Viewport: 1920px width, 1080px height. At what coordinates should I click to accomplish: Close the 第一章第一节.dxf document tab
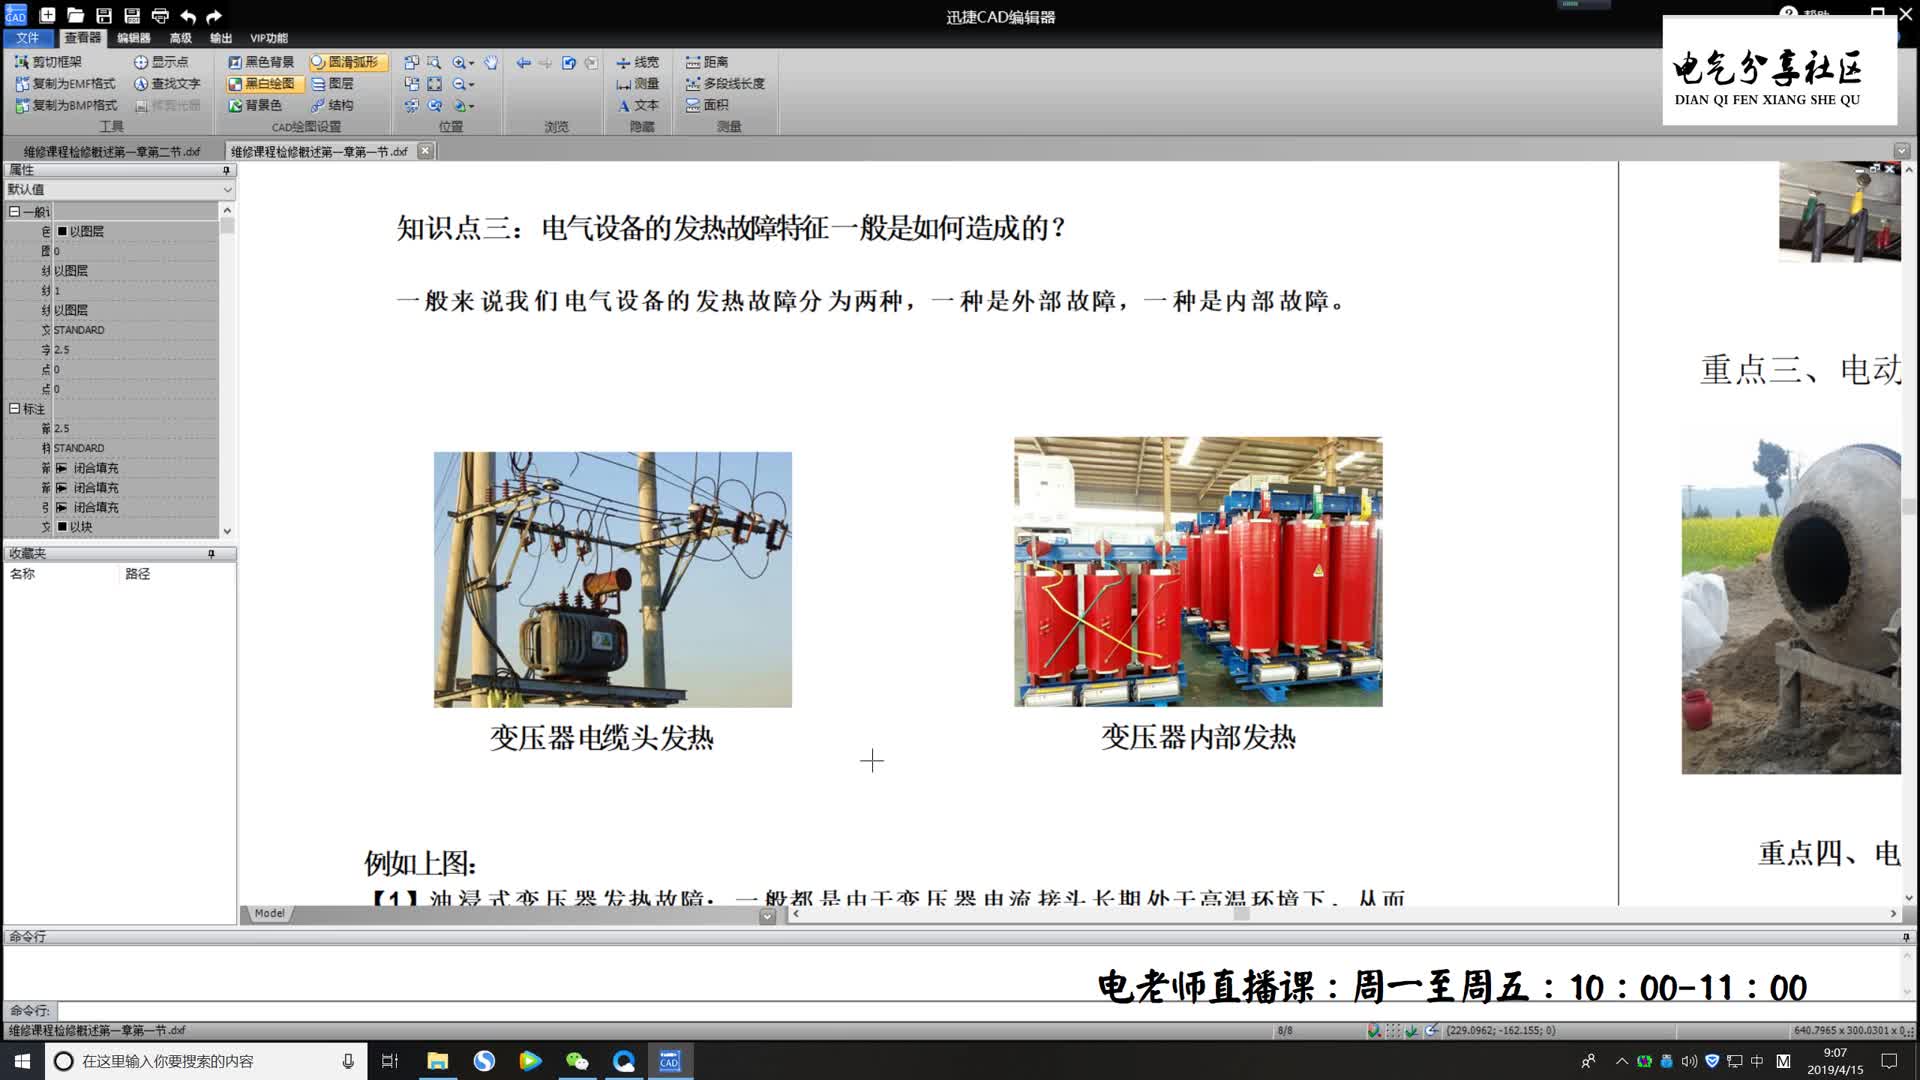425,151
